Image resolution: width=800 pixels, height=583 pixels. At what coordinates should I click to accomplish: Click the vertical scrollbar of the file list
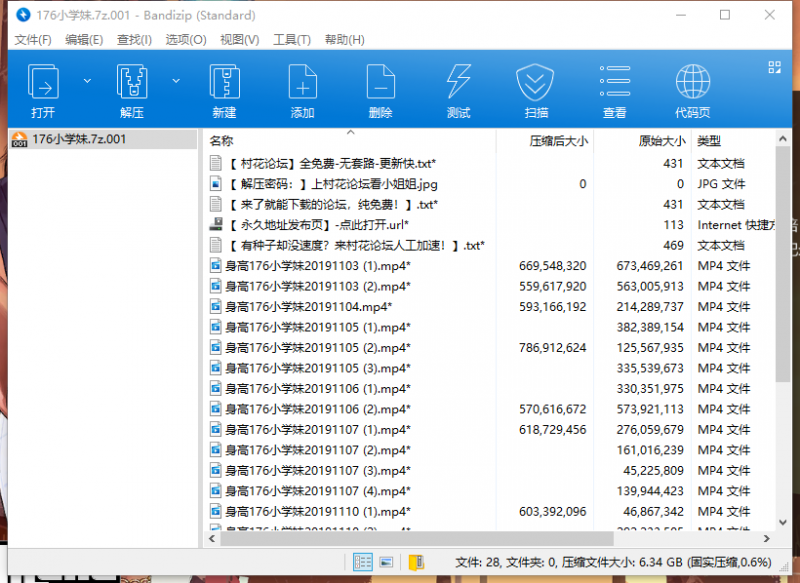[783, 300]
